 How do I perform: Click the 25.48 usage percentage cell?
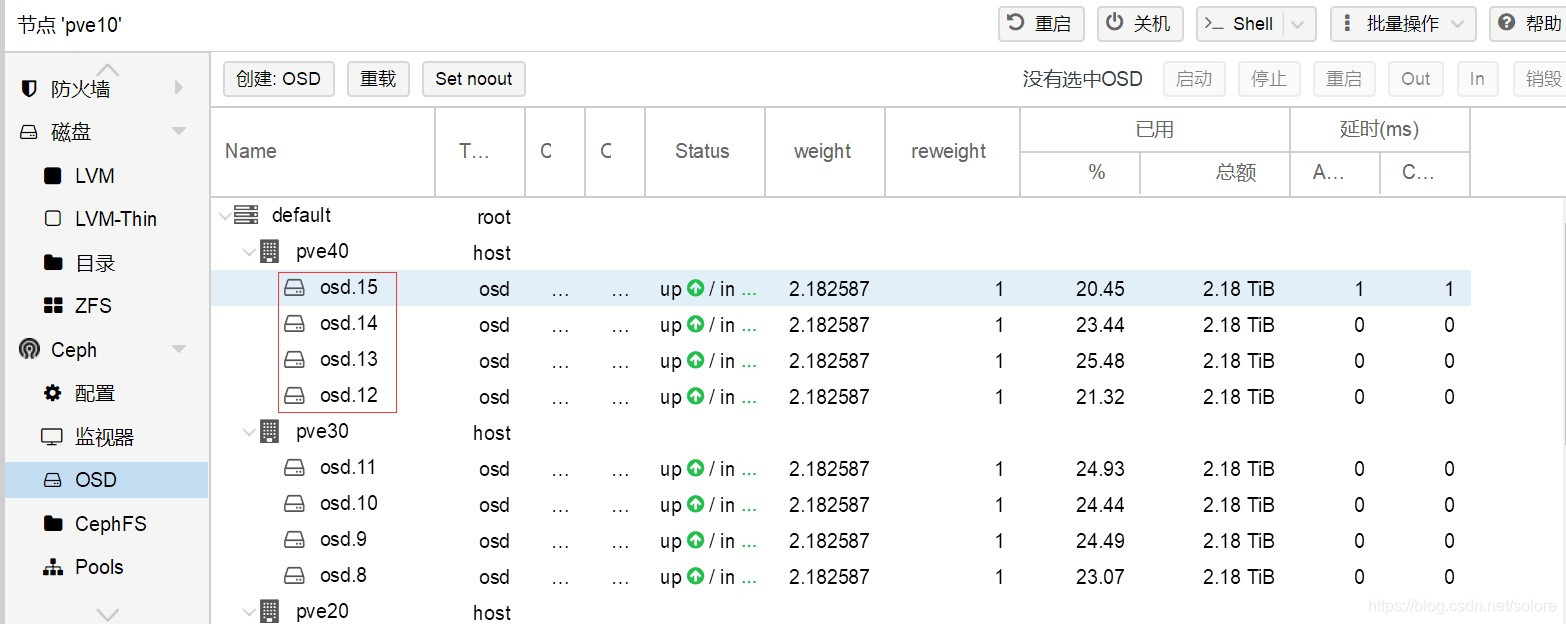click(x=1100, y=361)
